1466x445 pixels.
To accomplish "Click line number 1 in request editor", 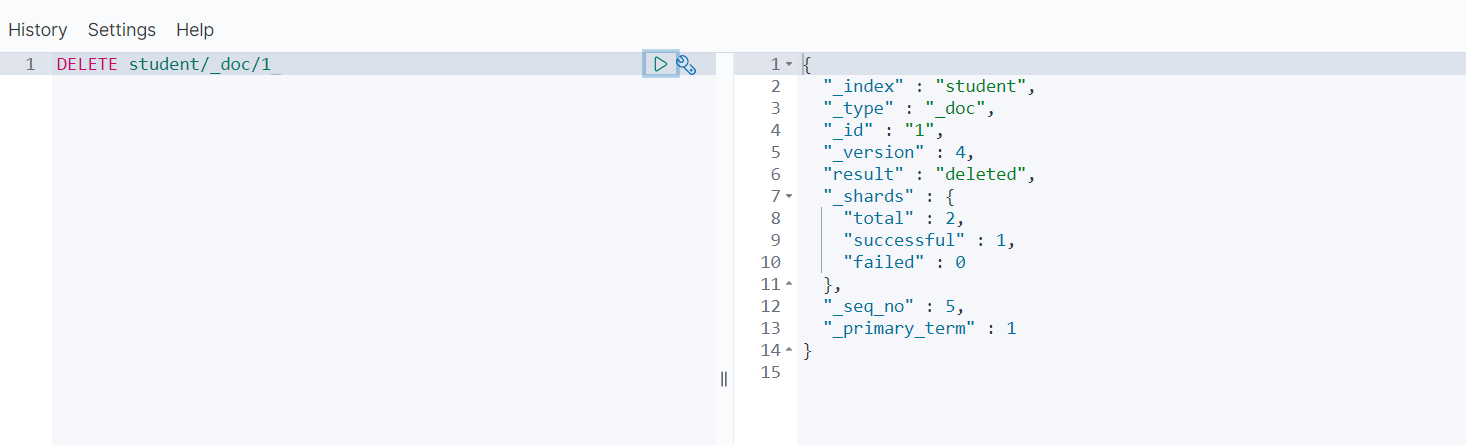I will [x=30, y=64].
